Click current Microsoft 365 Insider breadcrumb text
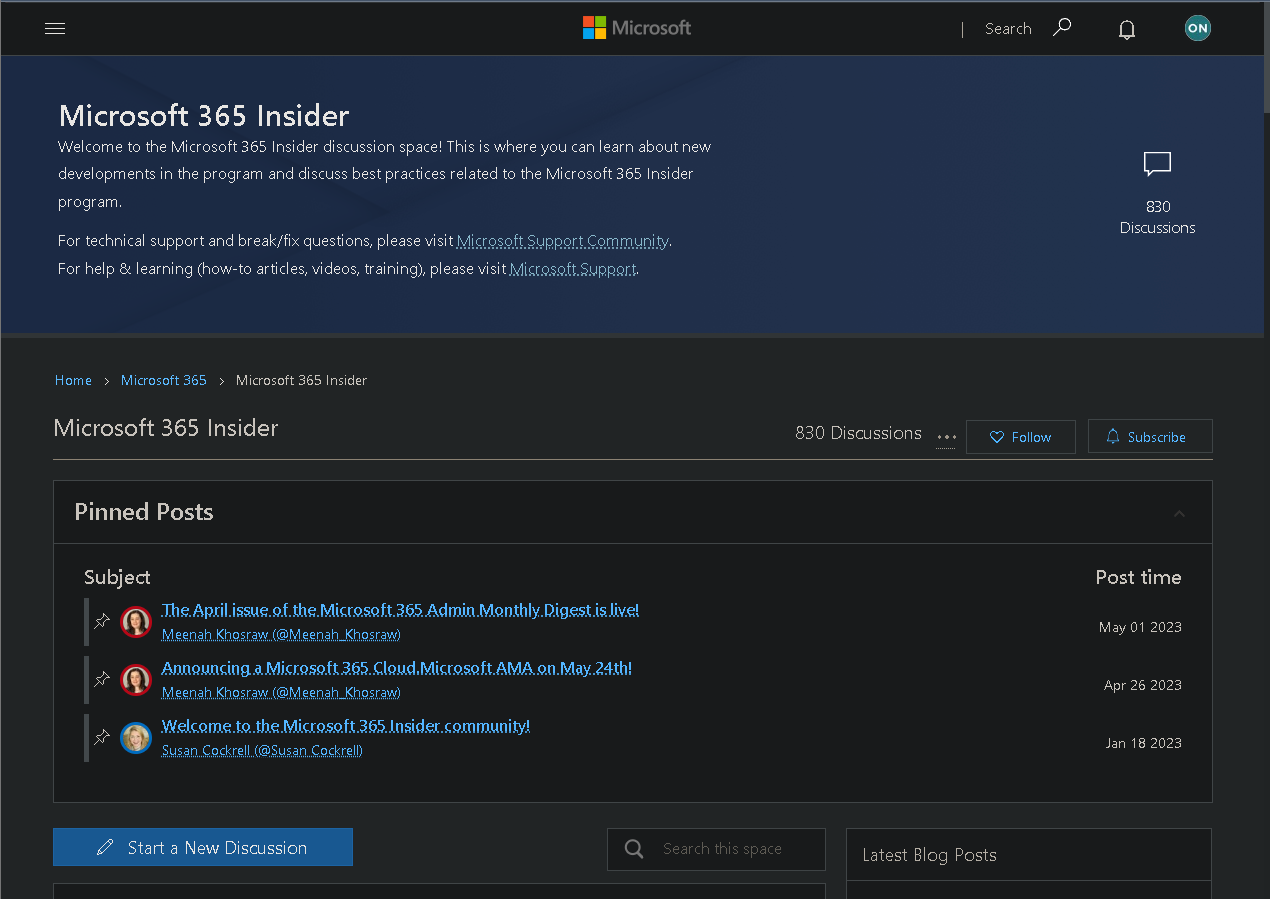The image size is (1270, 899). (x=301, y=380)
